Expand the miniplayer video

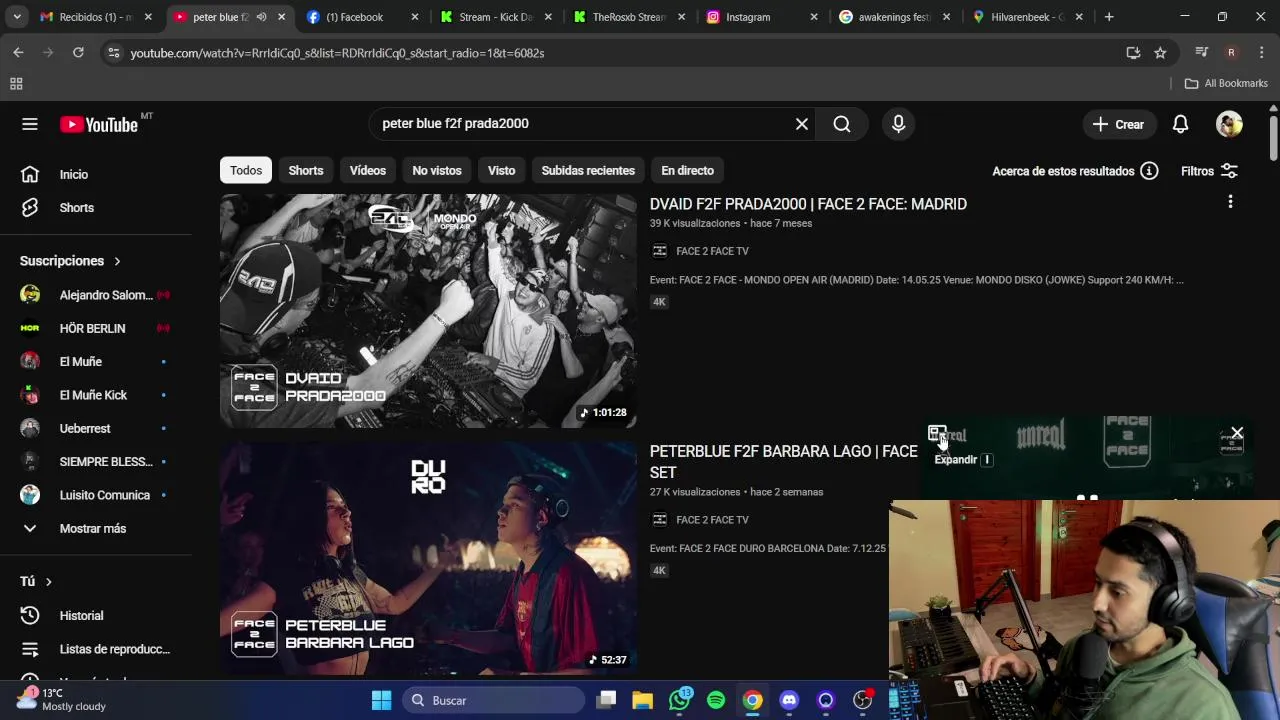click(x=937, y=434)
